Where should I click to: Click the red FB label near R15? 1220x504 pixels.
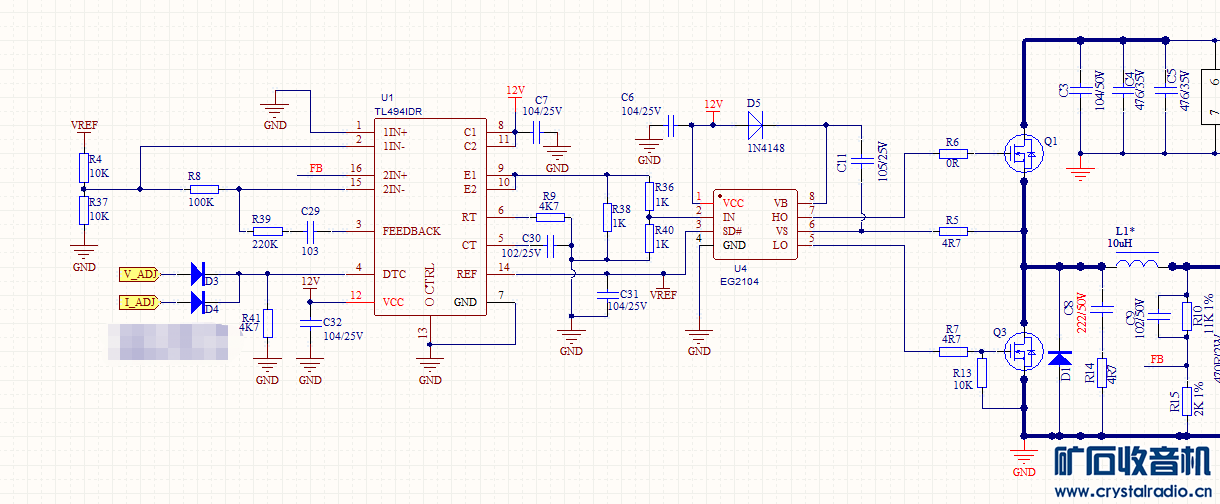[x=1157, y=358]
